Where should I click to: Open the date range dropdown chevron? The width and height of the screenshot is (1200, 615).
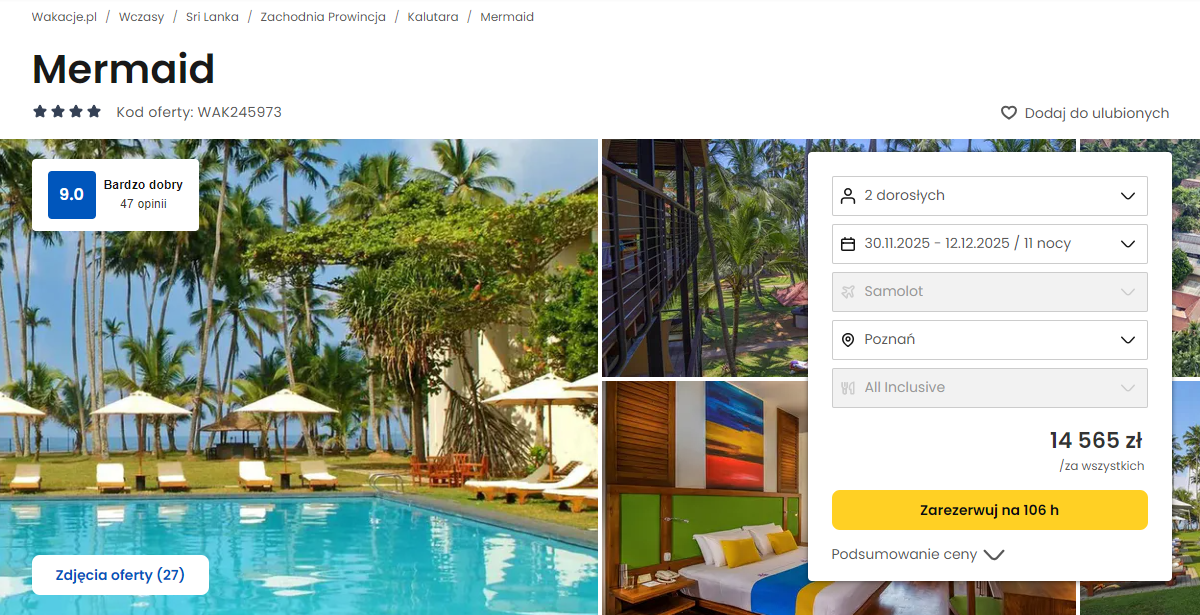pyautogui.click(x=1128, y=243)
